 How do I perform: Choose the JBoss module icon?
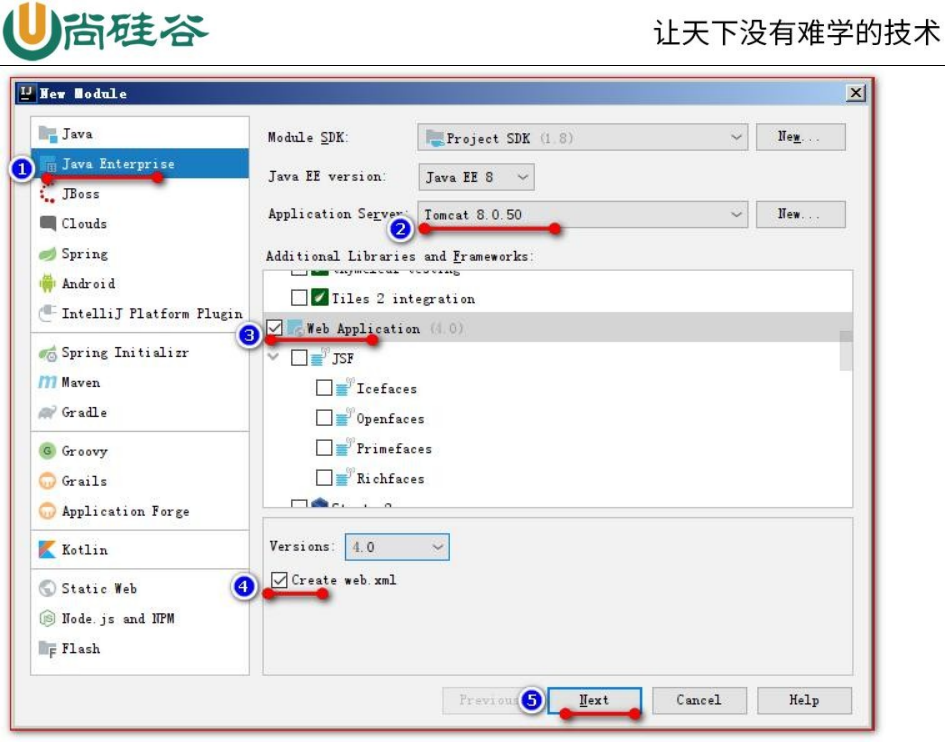(x=48, y=194)
